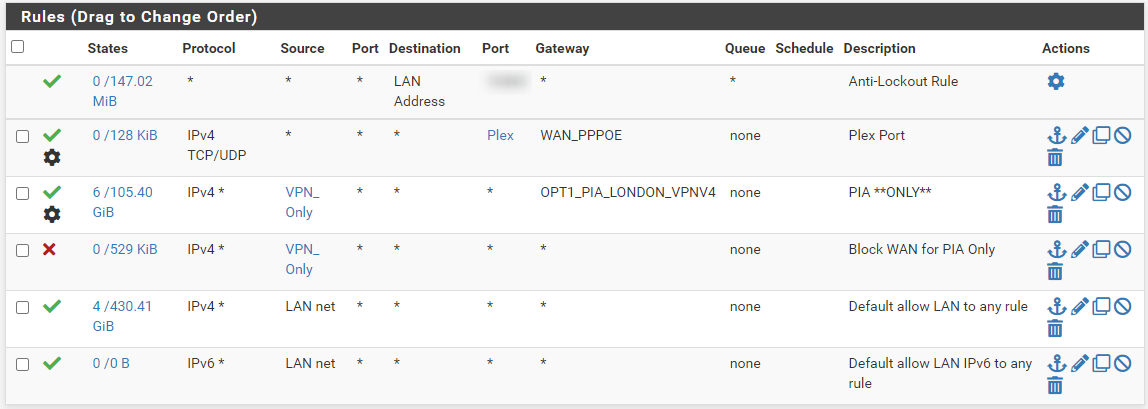
Task: View states 6 /105.40 GiB link
Action: tap(122, 203)
